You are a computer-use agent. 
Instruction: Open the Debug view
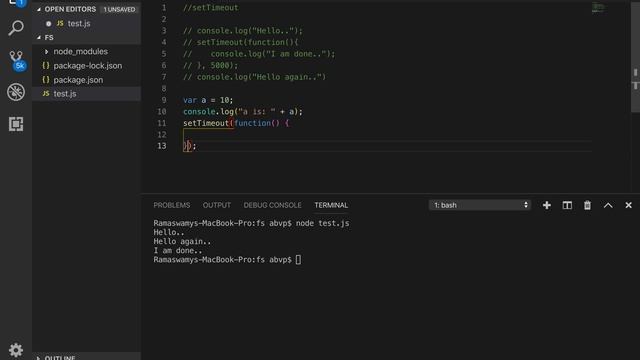click(x=16, y=92)
